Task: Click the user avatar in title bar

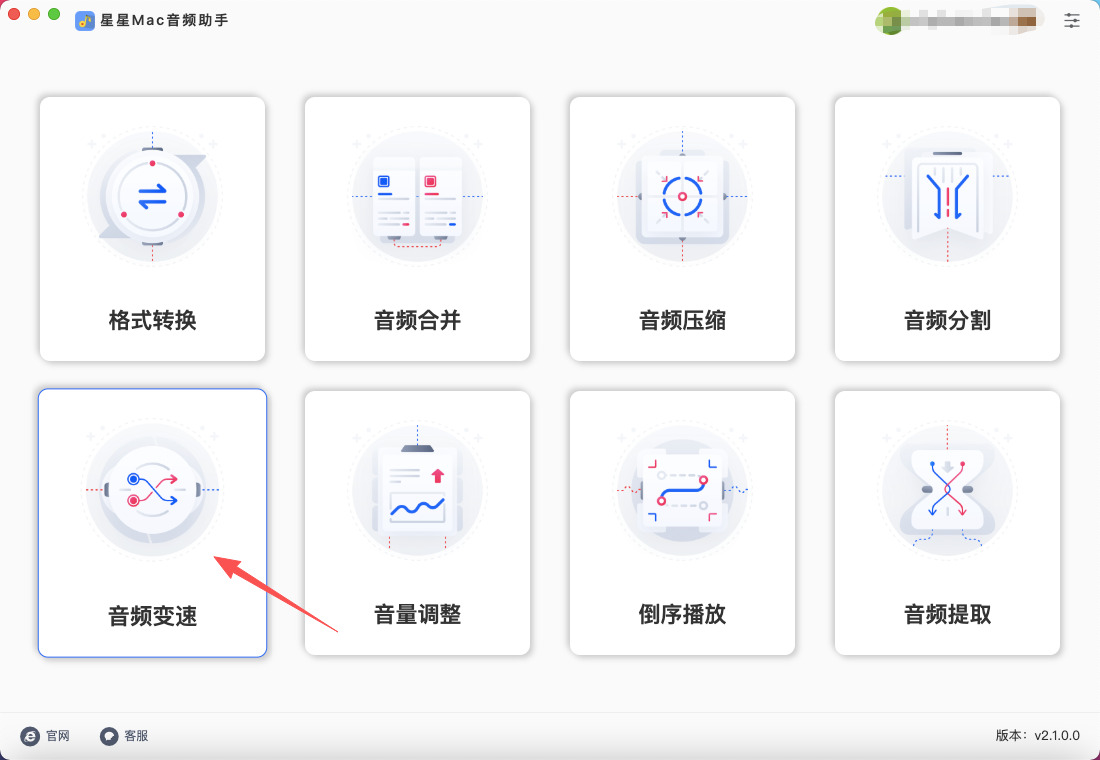Action: coord(889,20)
